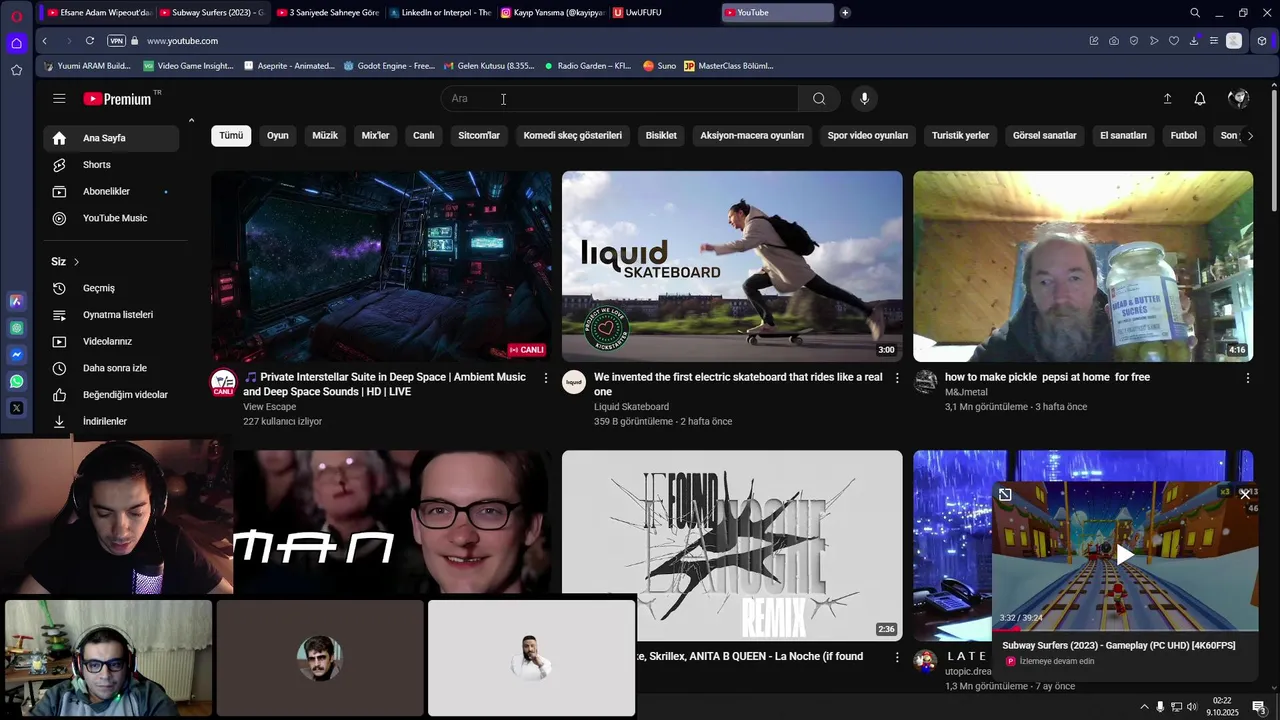The height and width of the screenshot is (720, 1280).
Task: Switch to the 'LinkedIn or Interpol' browser tab
Action: (438, 13)
